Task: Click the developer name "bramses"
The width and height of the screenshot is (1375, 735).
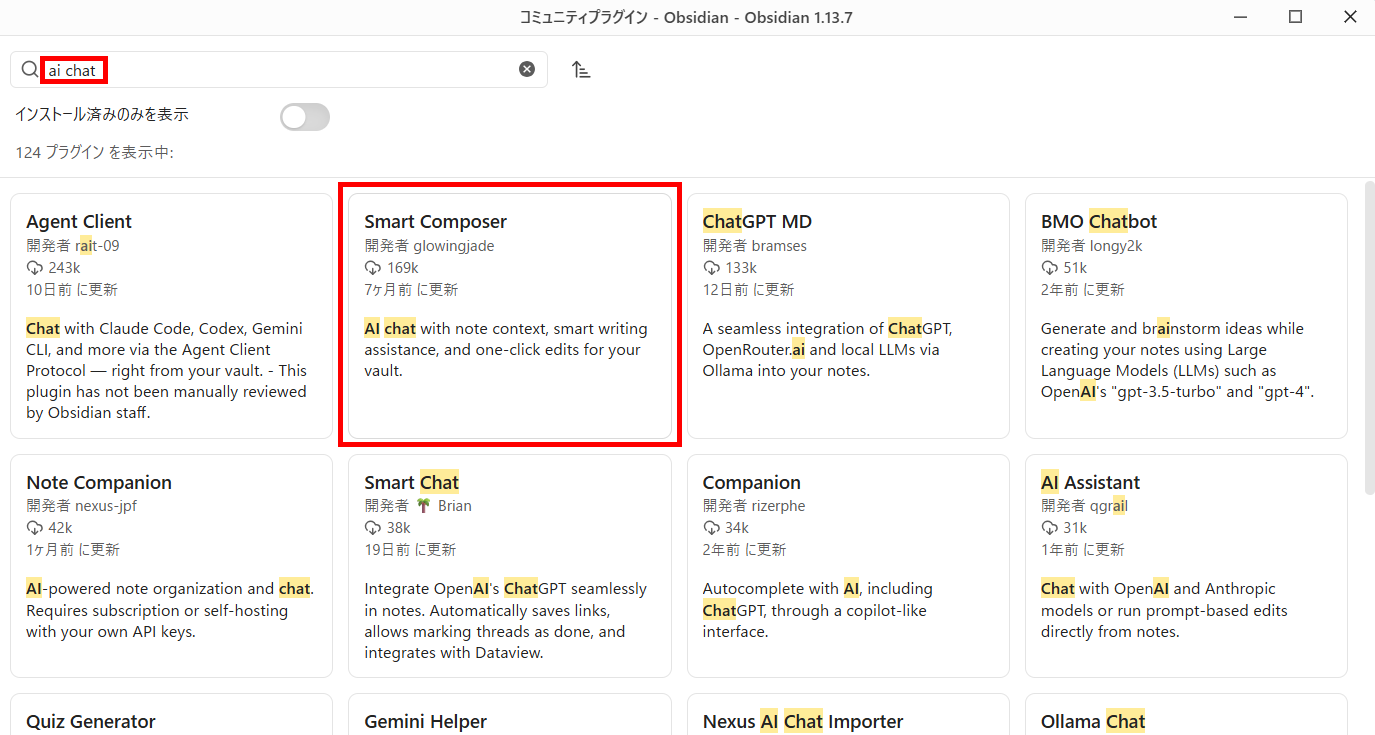Action: [x=779, y=246]
